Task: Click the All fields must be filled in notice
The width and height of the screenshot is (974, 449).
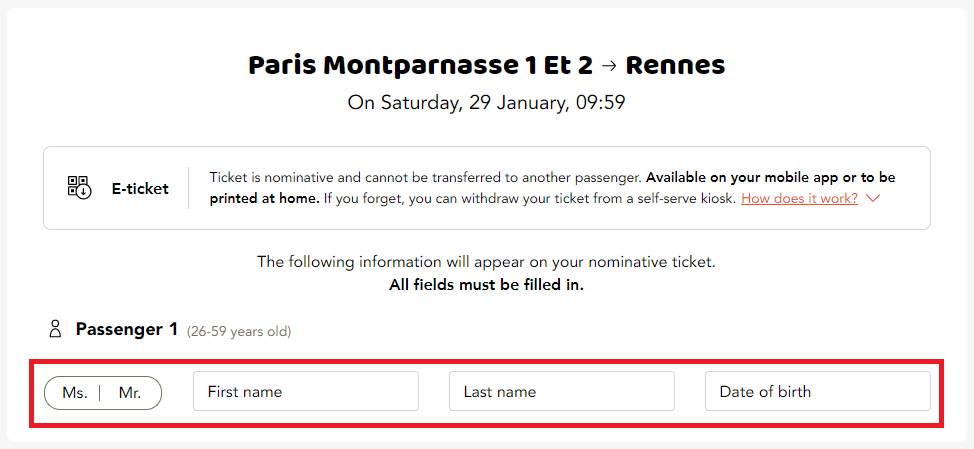Action: [x=486, y=286]
